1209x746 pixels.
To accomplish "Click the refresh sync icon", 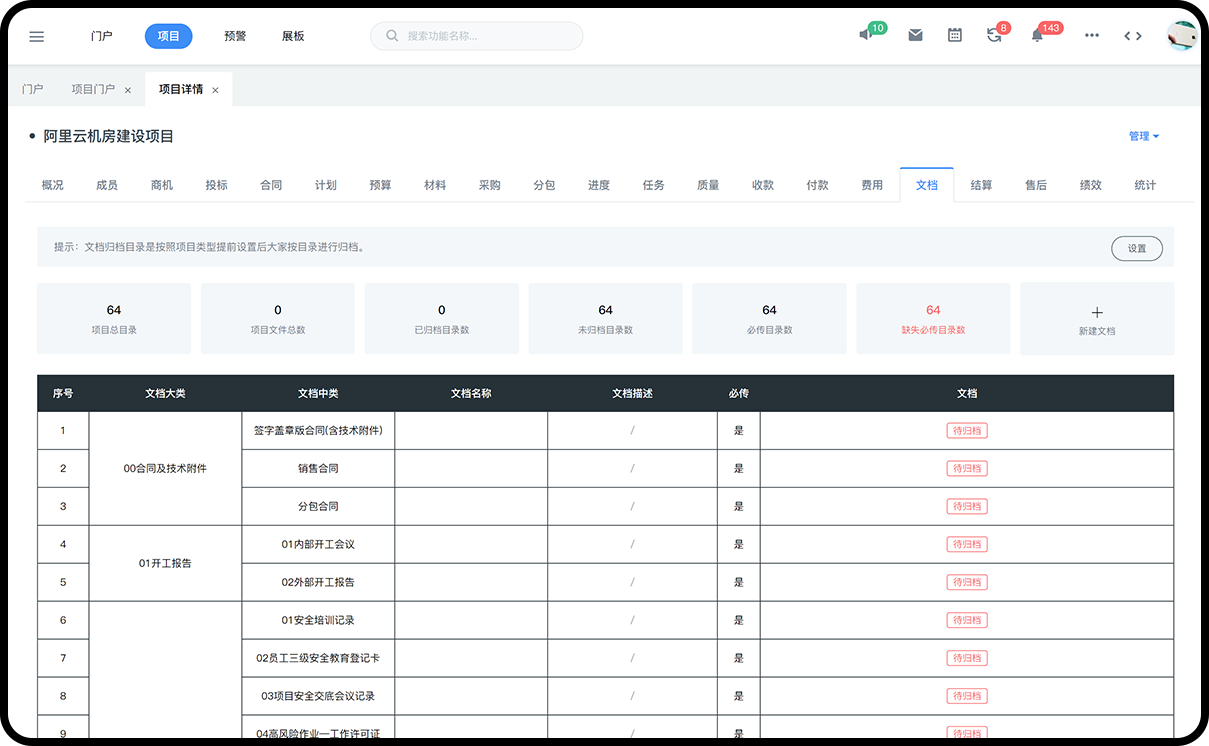I will click(x=993, y=35).
